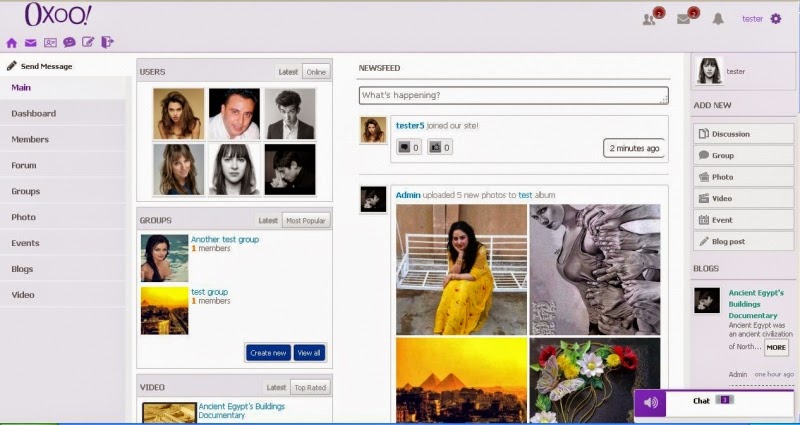Open the tester user menu
Image resolution: width=800 pixels, height=425 pixels.
coord(752,18)
